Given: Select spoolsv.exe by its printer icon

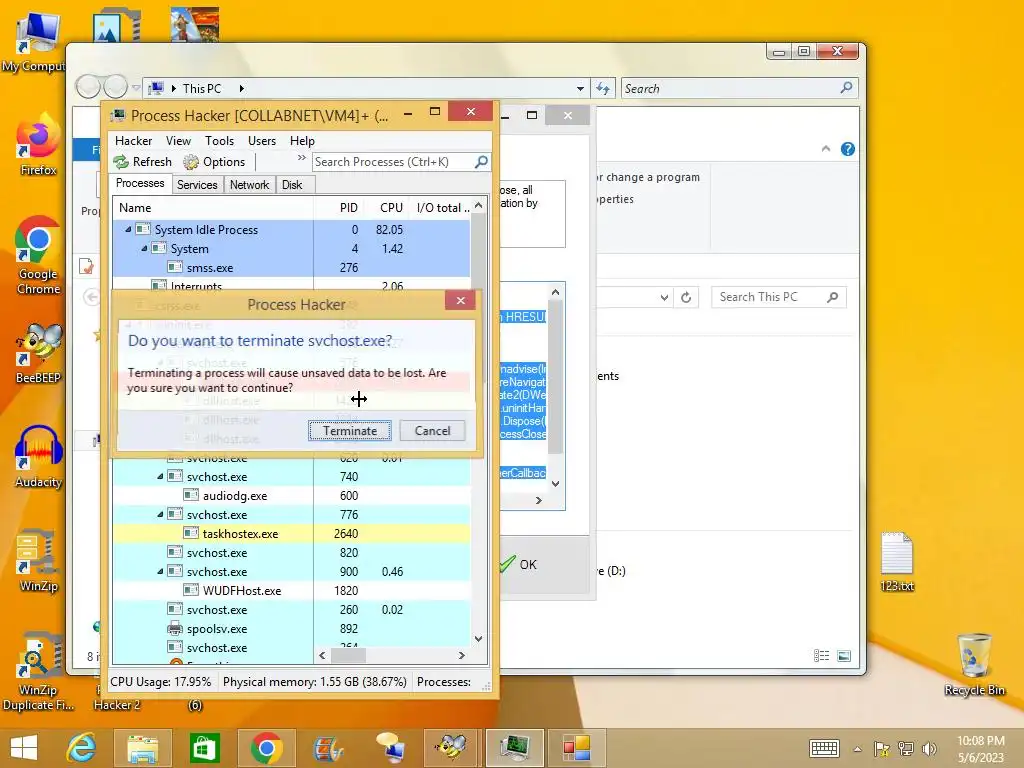Looking at the screenshot, I should point(174,628).
